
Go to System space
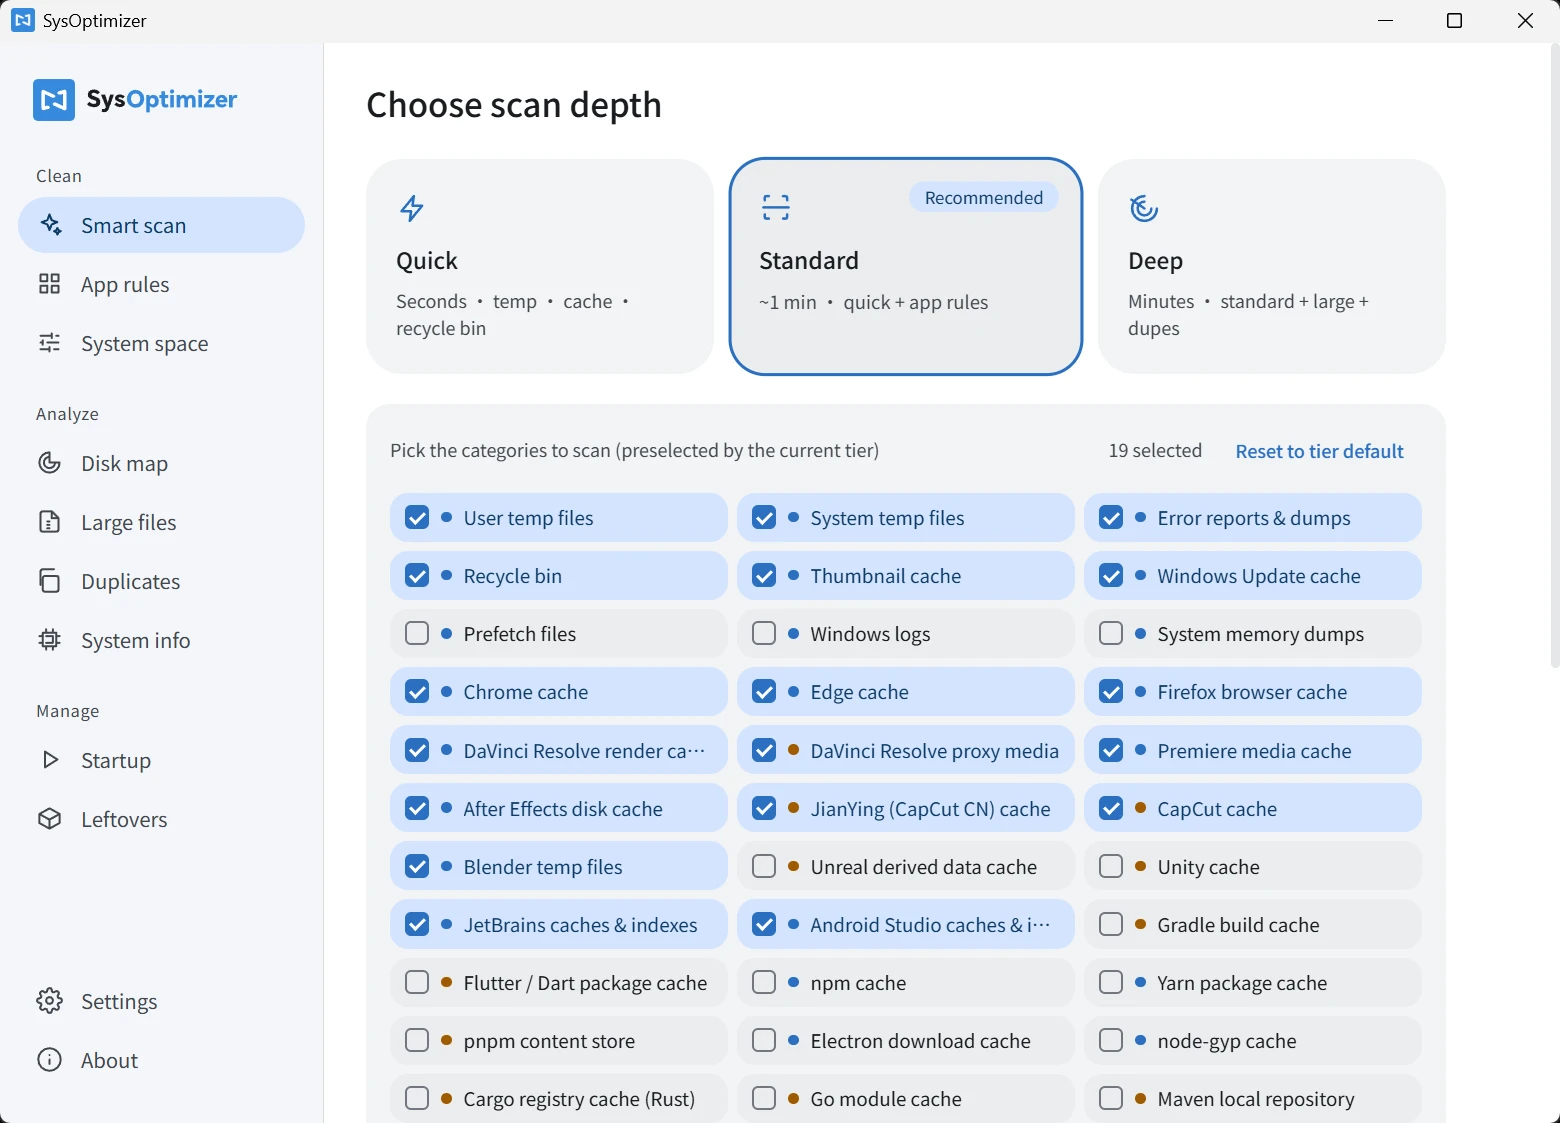161,343
